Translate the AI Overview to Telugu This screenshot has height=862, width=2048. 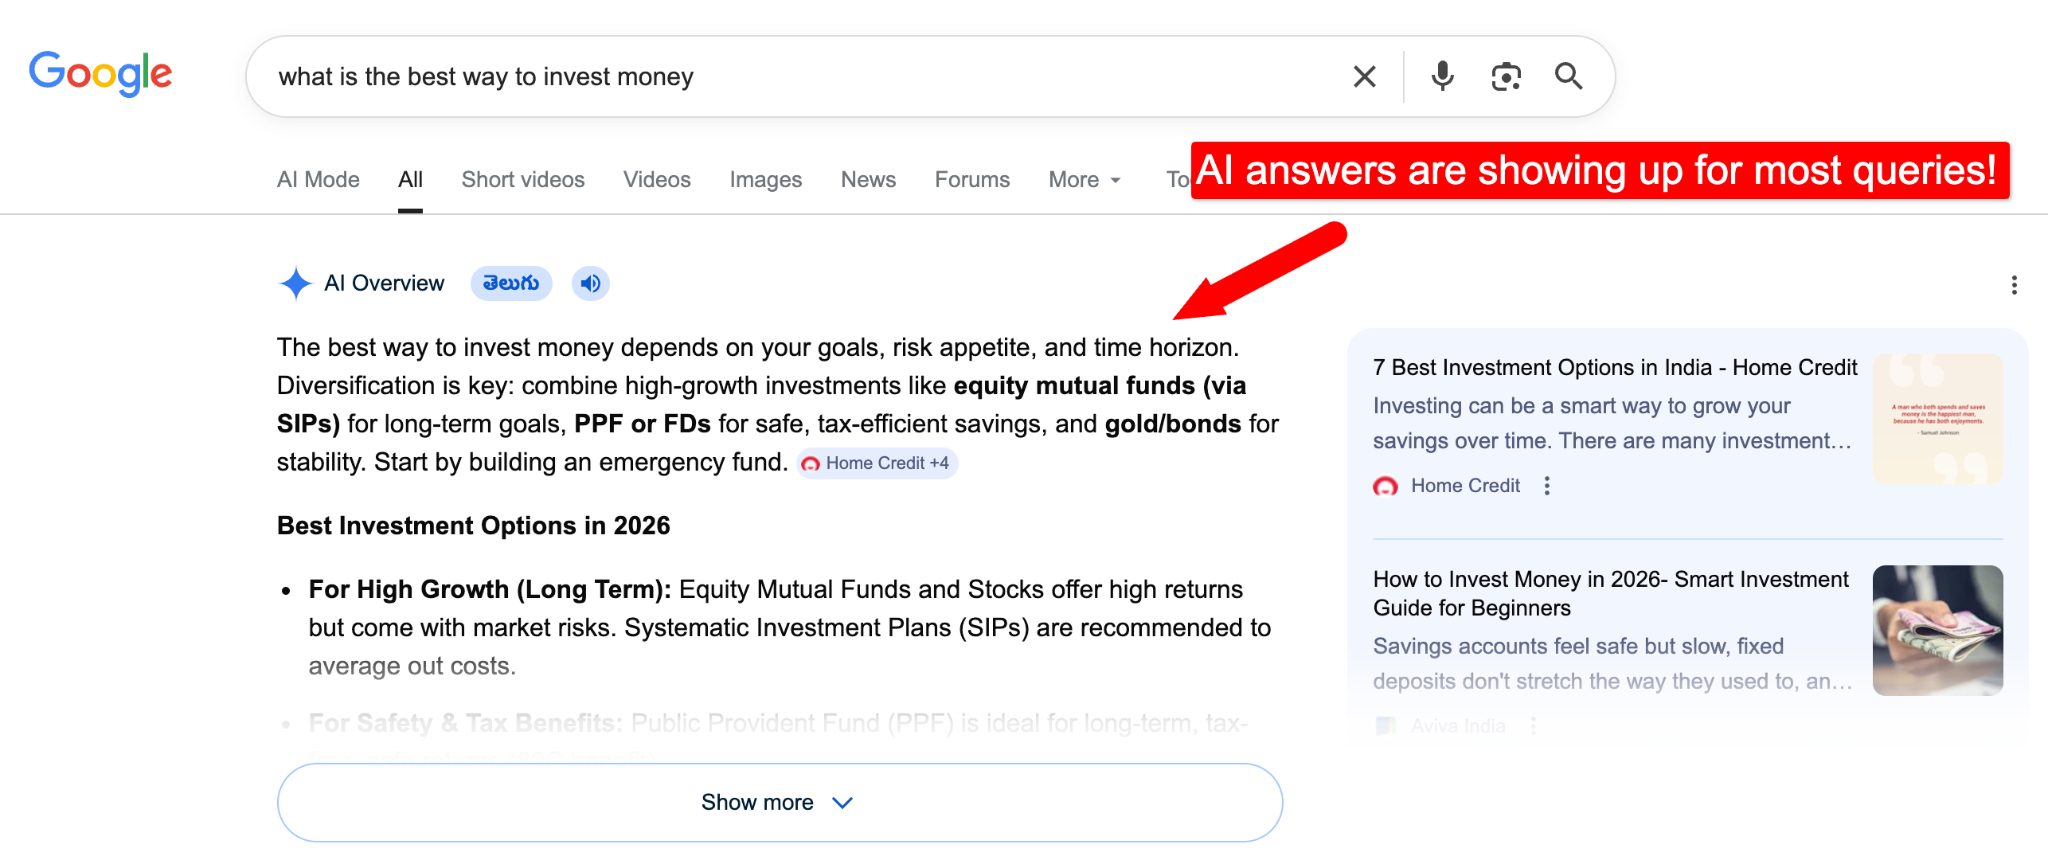click(511, 283)
